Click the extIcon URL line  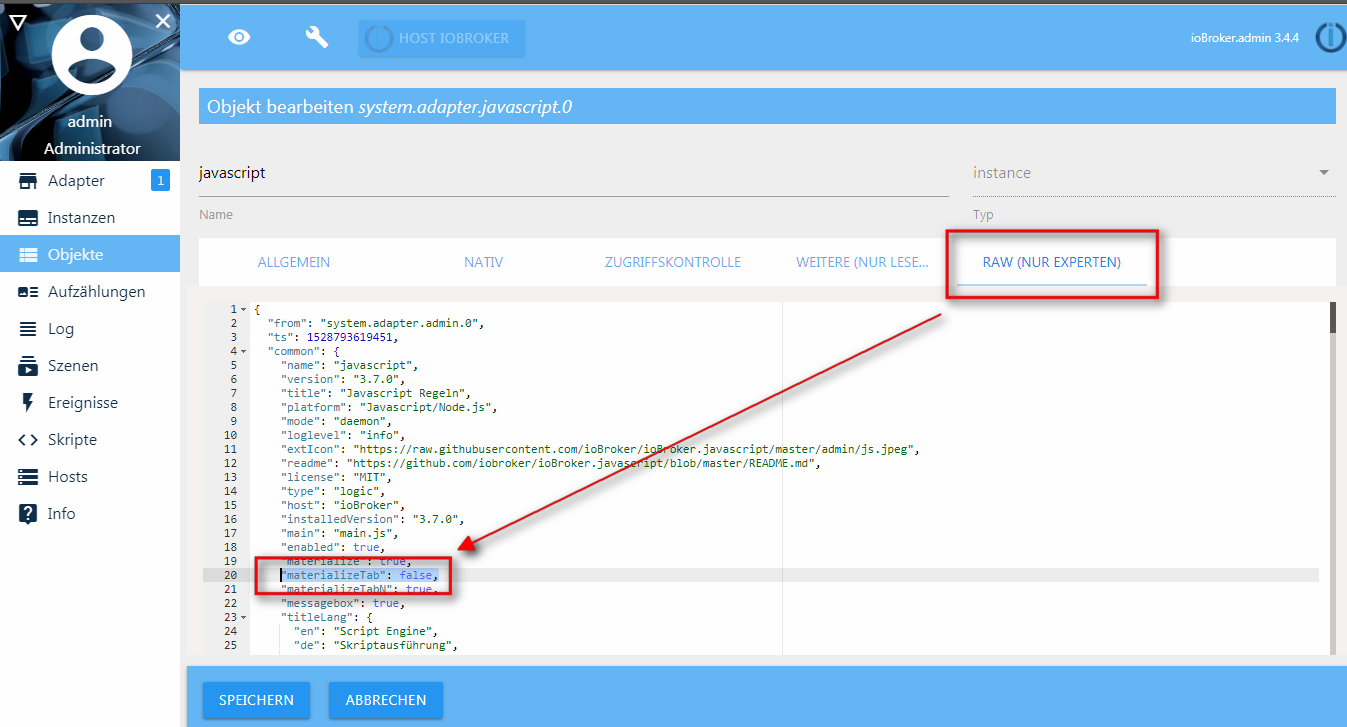tap(599, 450)
